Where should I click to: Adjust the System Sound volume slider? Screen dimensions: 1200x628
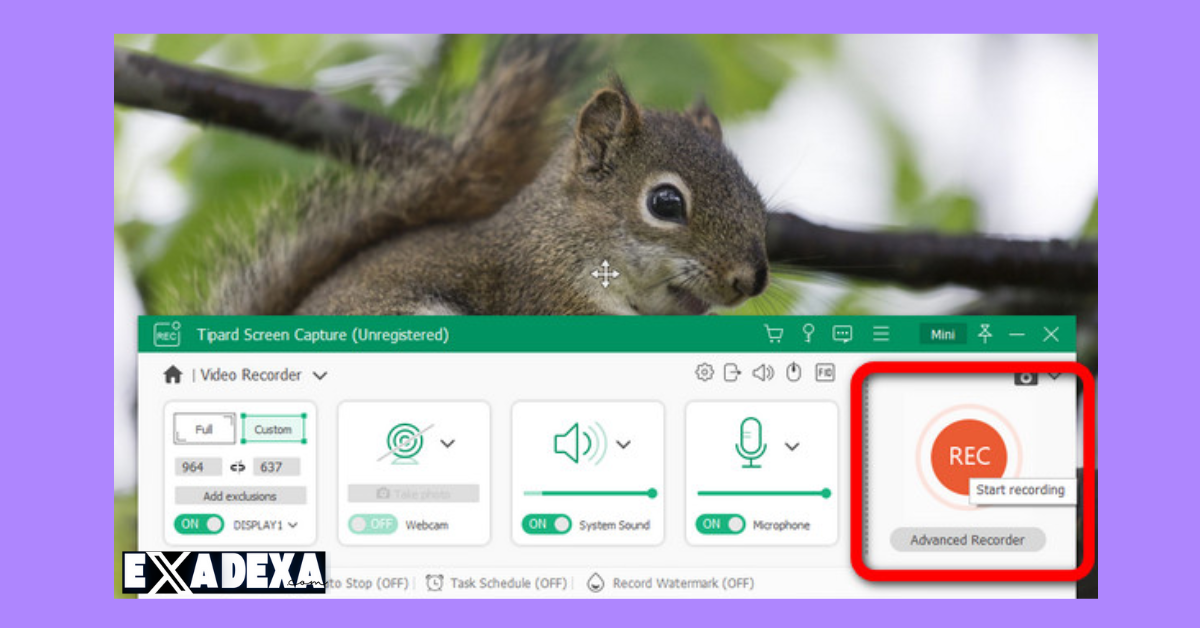pos(588,493)
